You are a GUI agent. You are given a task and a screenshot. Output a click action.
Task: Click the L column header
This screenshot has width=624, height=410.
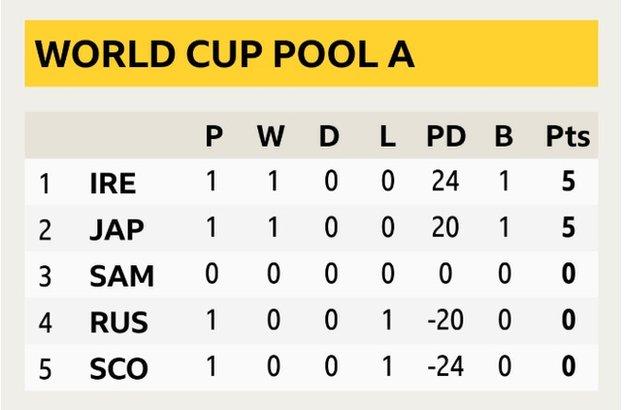click(x=387, y=138)
